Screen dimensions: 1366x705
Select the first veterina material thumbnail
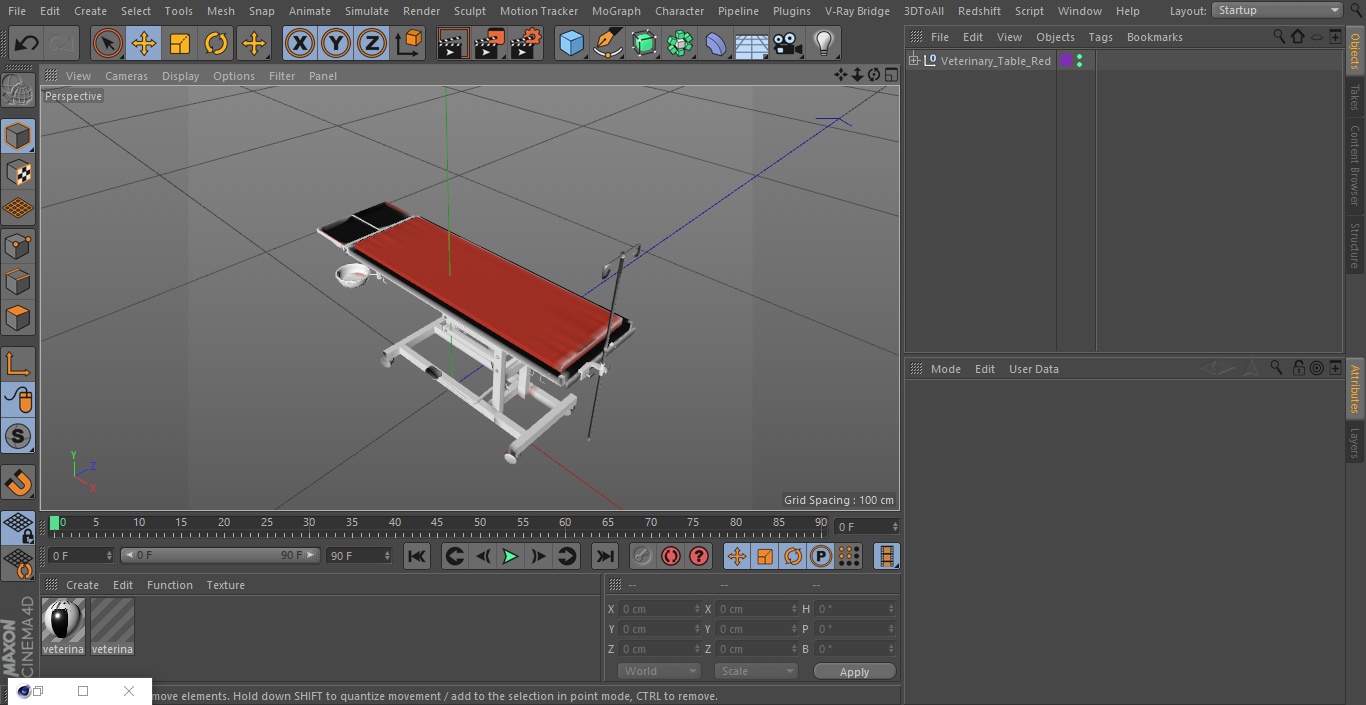coord(63,626)
